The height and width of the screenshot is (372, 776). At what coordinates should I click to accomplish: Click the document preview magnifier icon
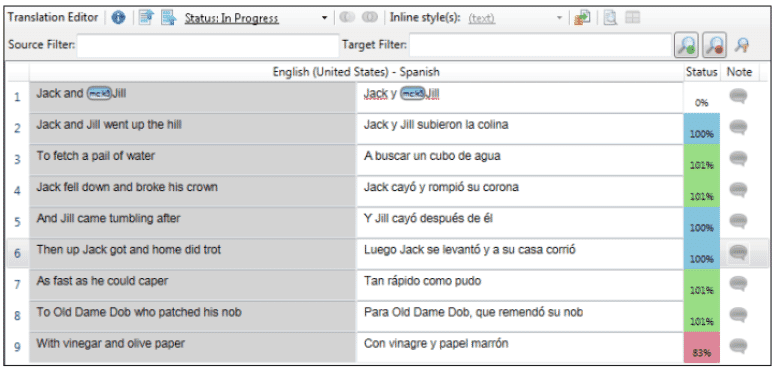pos(610,18)
